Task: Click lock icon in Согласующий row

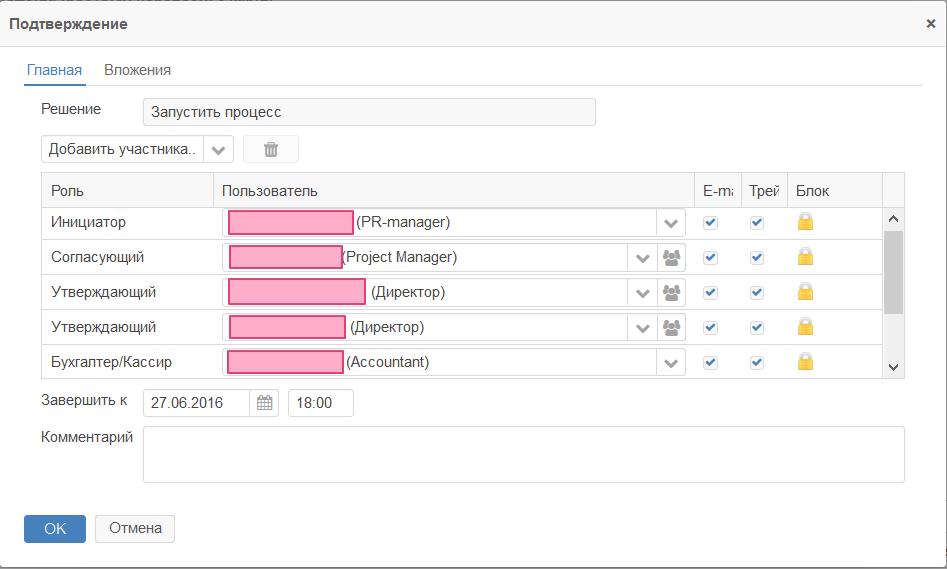Action: 805,257
